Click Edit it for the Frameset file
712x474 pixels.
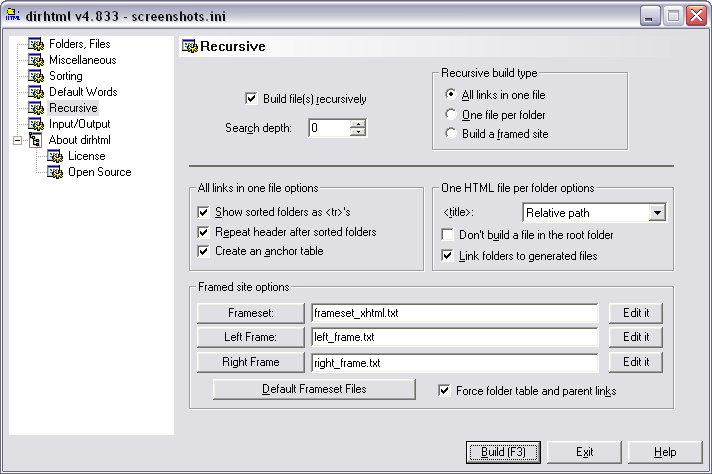click(636, 313)
